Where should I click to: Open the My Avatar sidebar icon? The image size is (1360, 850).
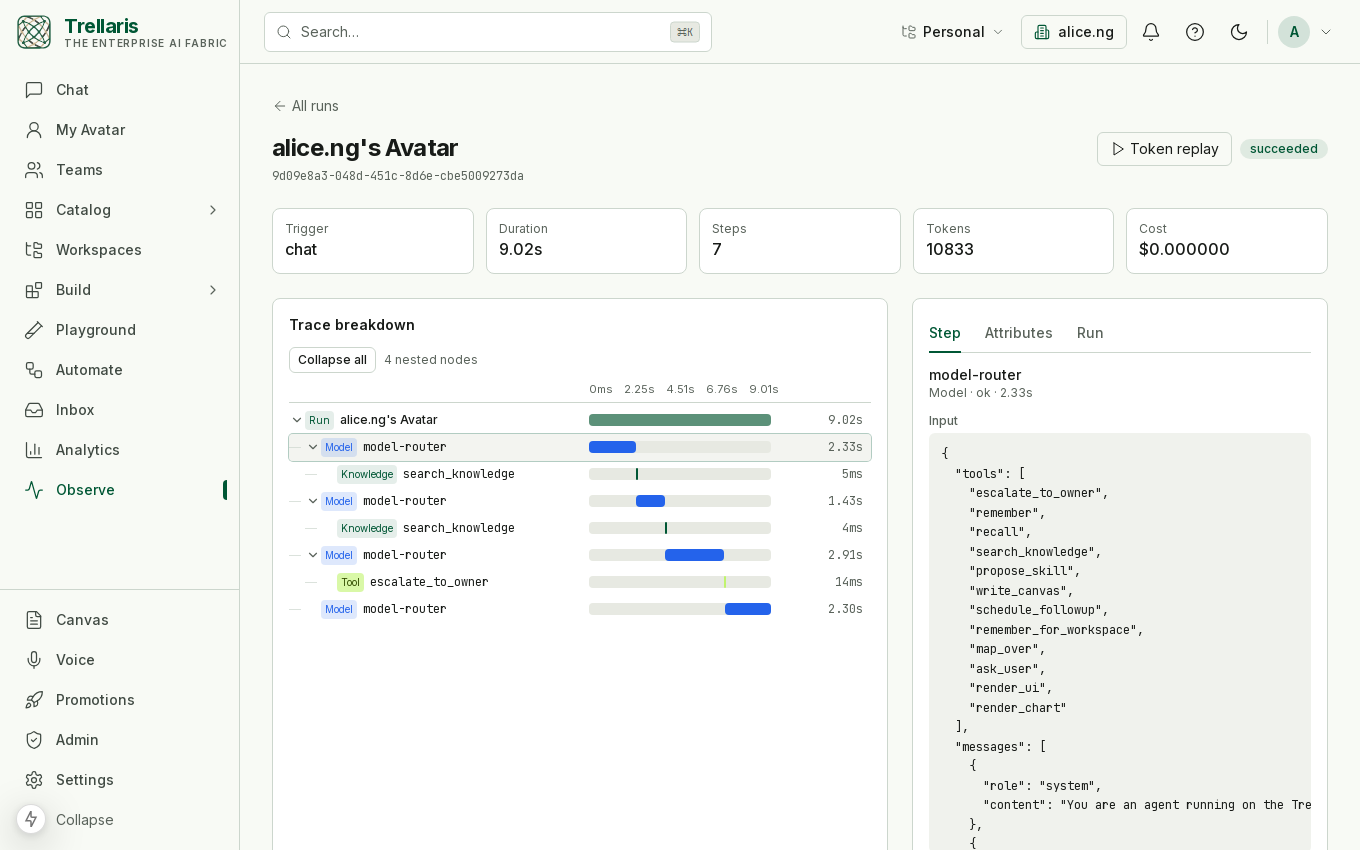34,130
